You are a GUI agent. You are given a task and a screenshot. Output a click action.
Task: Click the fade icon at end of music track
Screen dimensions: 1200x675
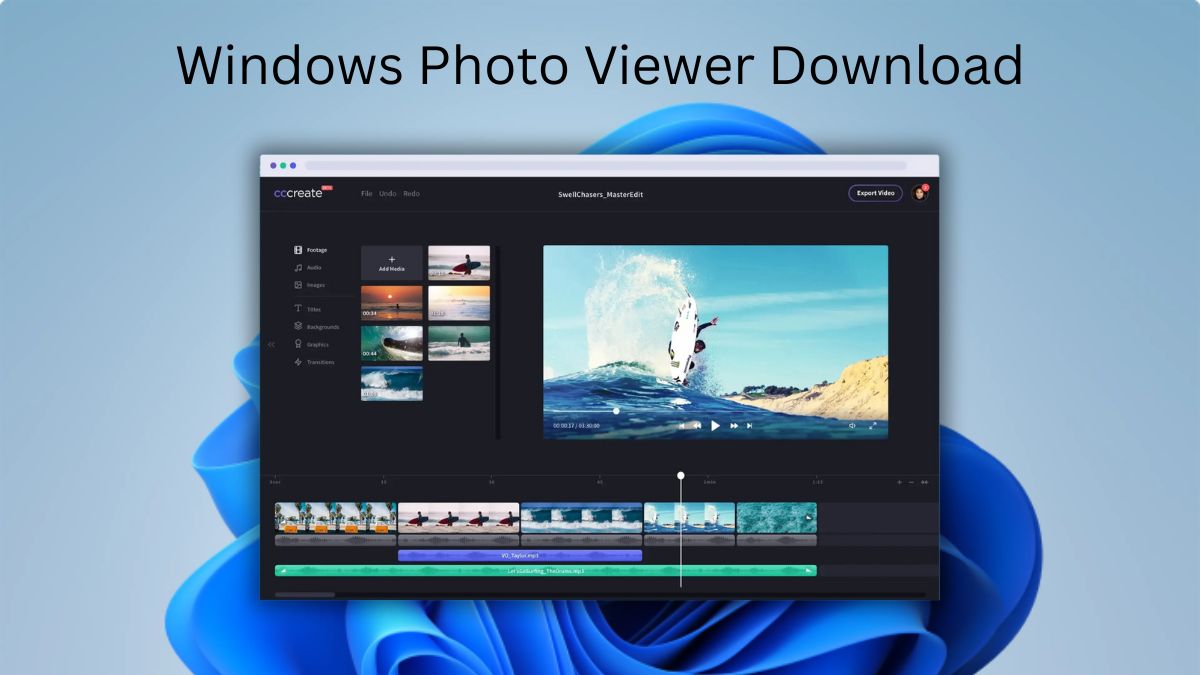click(808, 571)
